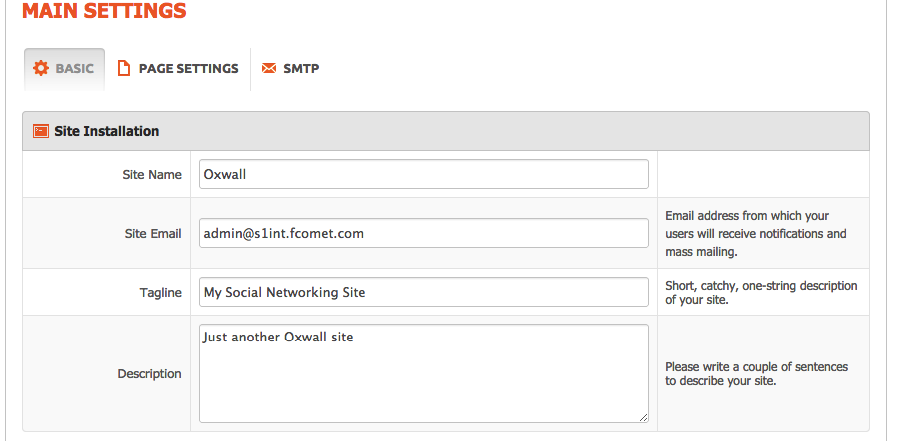The height and width of the screenshot is (441, 907).
Task: Click the Site Installation section icon
Action: click(40, 131)
